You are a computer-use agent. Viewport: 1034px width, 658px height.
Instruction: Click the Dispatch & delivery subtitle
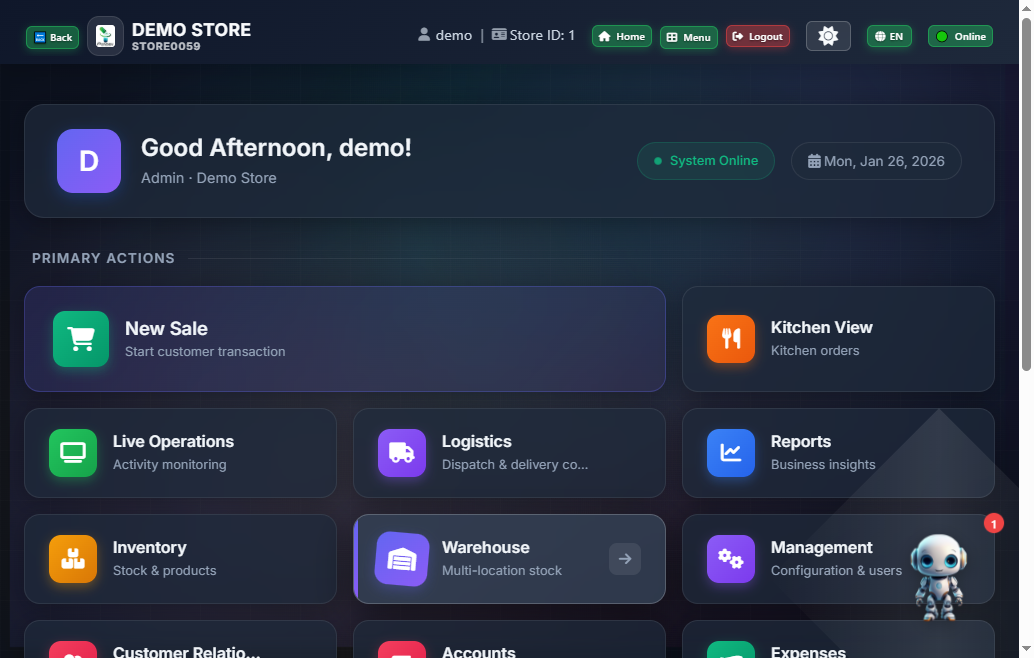point(515,464)
